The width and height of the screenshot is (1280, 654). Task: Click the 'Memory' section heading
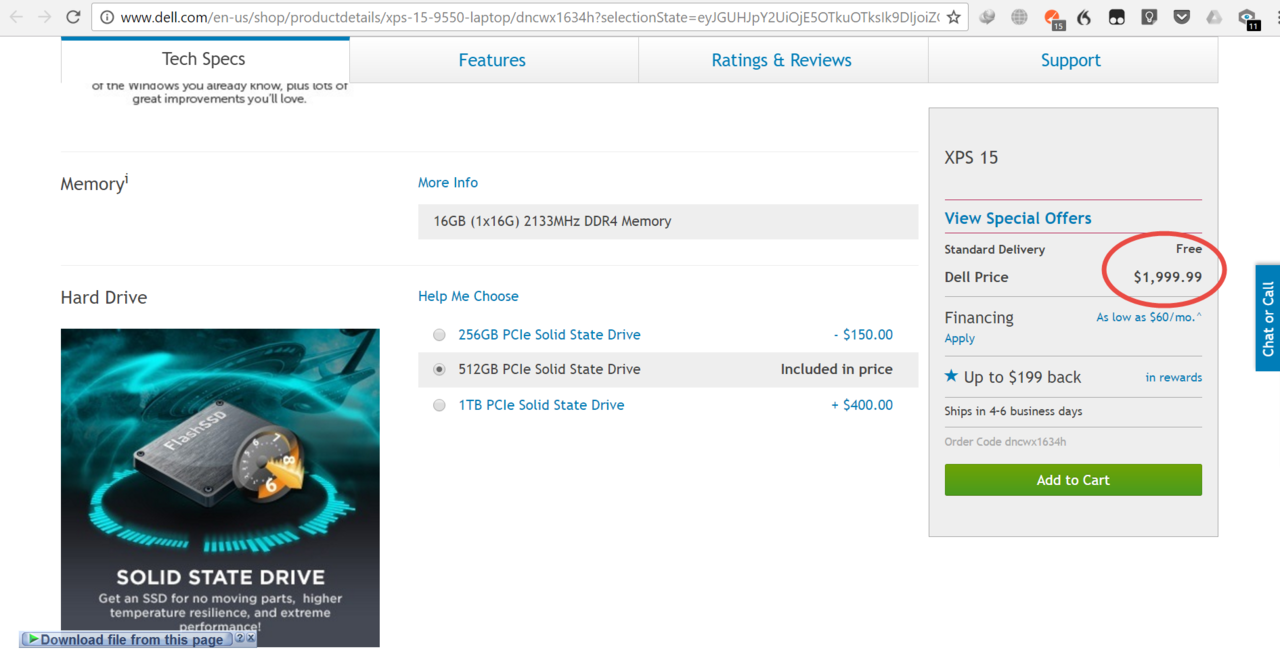click(95, 183)
